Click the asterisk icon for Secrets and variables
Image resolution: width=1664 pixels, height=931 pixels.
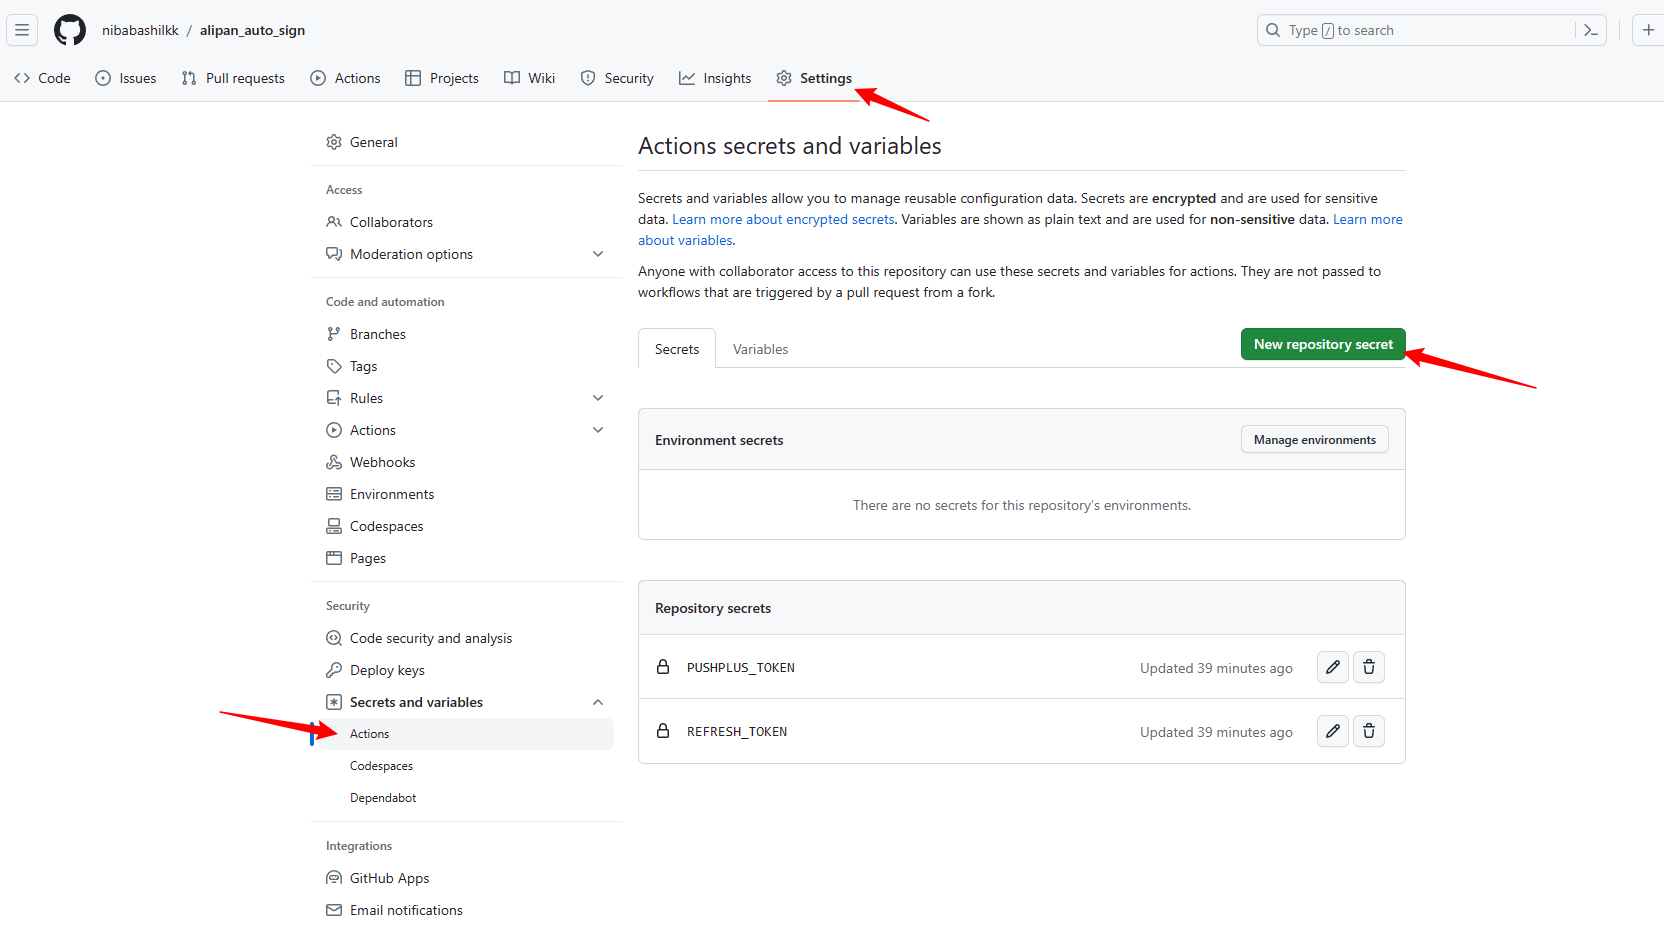334,702
